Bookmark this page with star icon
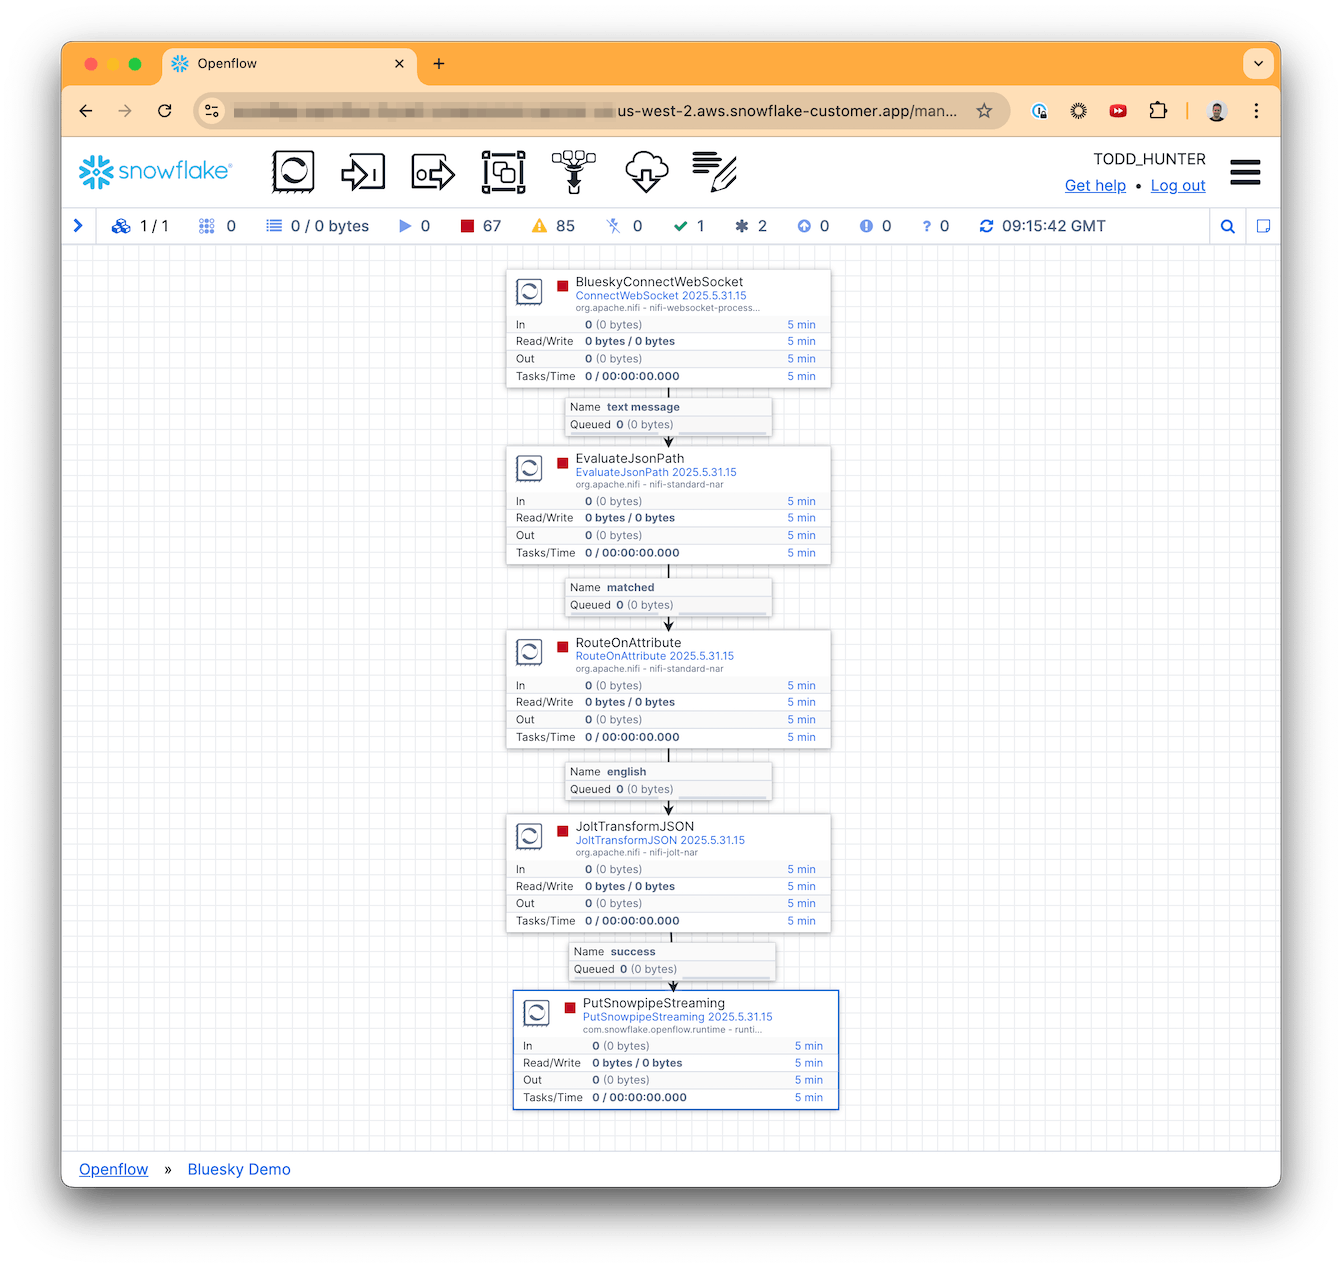 point(984,111)
